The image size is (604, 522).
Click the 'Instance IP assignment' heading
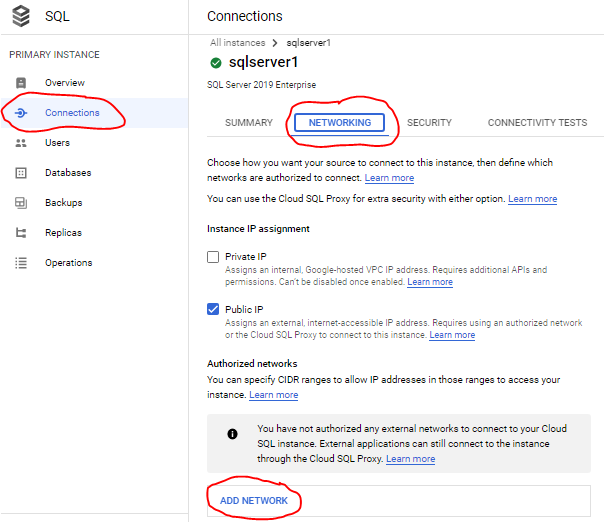[x=258, y=229]
